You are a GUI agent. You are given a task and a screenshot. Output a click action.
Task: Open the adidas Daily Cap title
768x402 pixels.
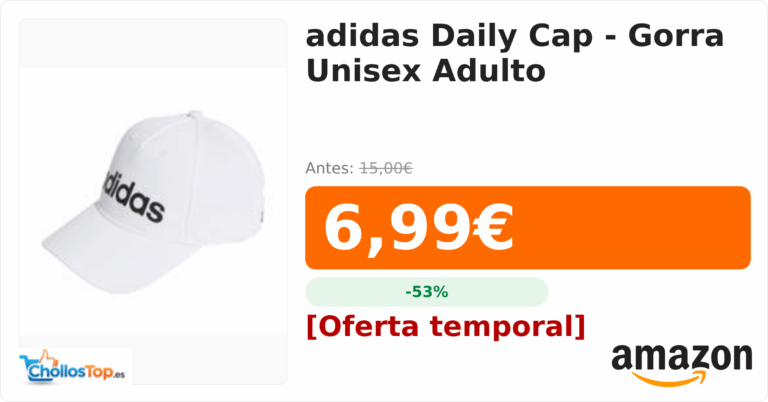(515, 53)
